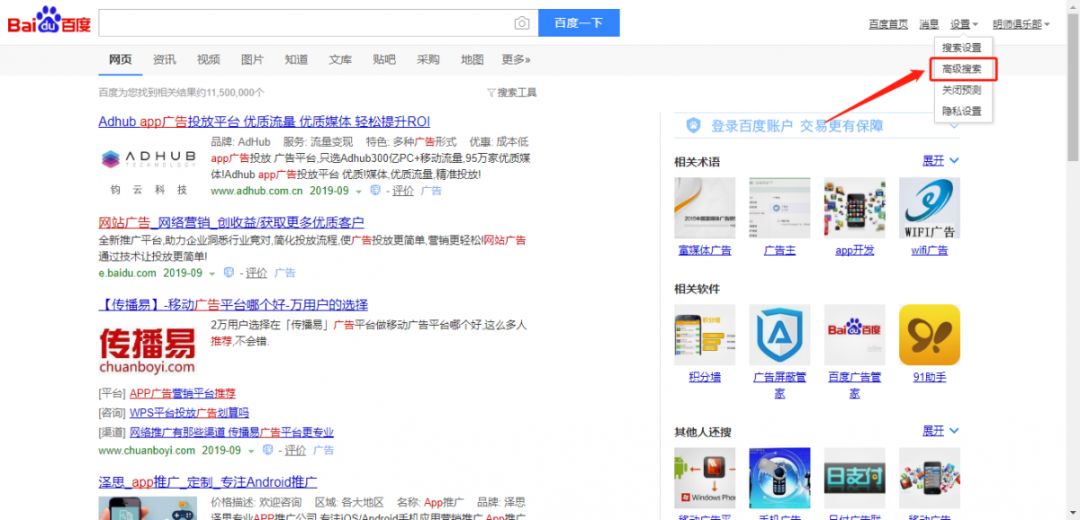Open the 明师俱乐部 account dropdown
1080x520 pixels.
tap(1021, 24)
